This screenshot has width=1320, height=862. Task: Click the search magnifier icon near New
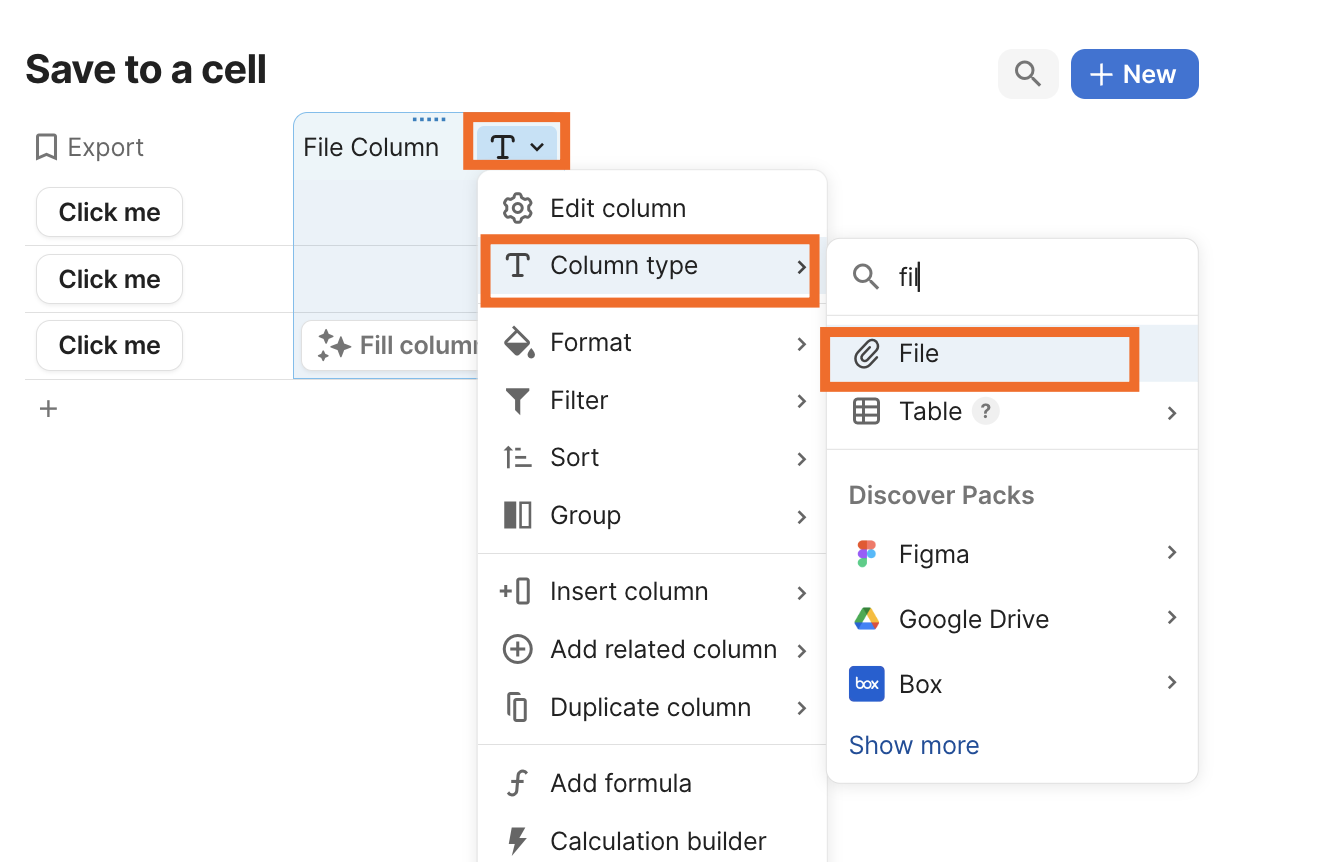pyautogui.click(x=1028, y=74)
